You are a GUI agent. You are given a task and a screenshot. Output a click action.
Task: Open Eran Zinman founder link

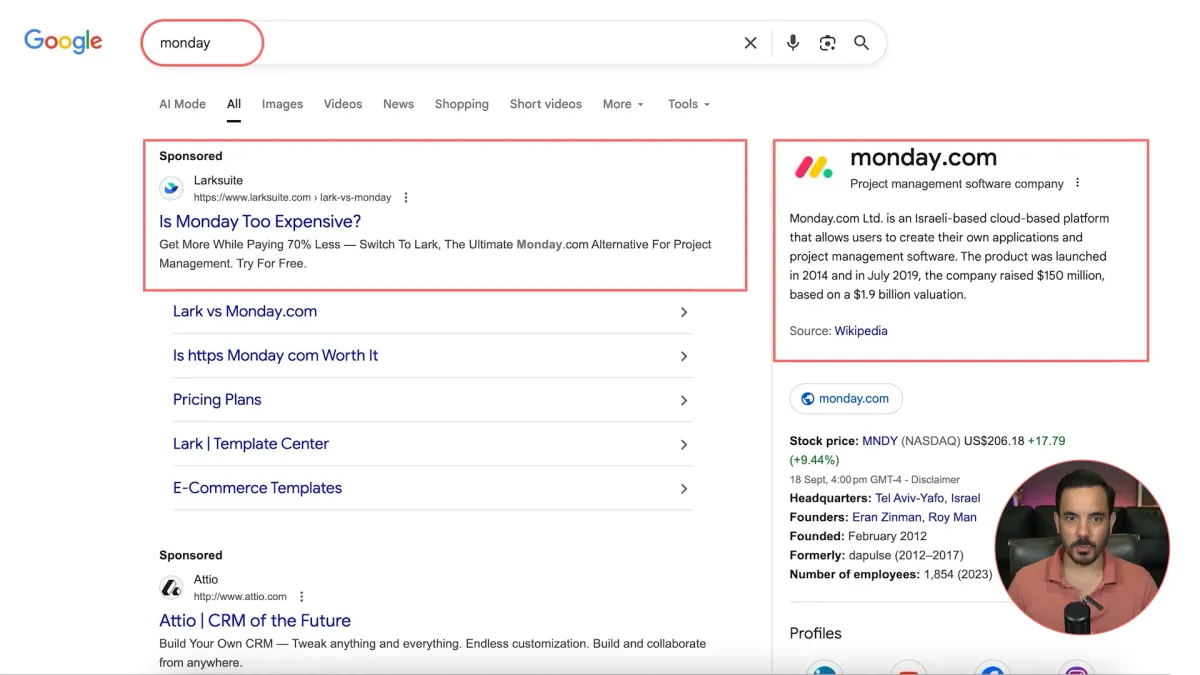pyautogui.click(x=886, y=517)
